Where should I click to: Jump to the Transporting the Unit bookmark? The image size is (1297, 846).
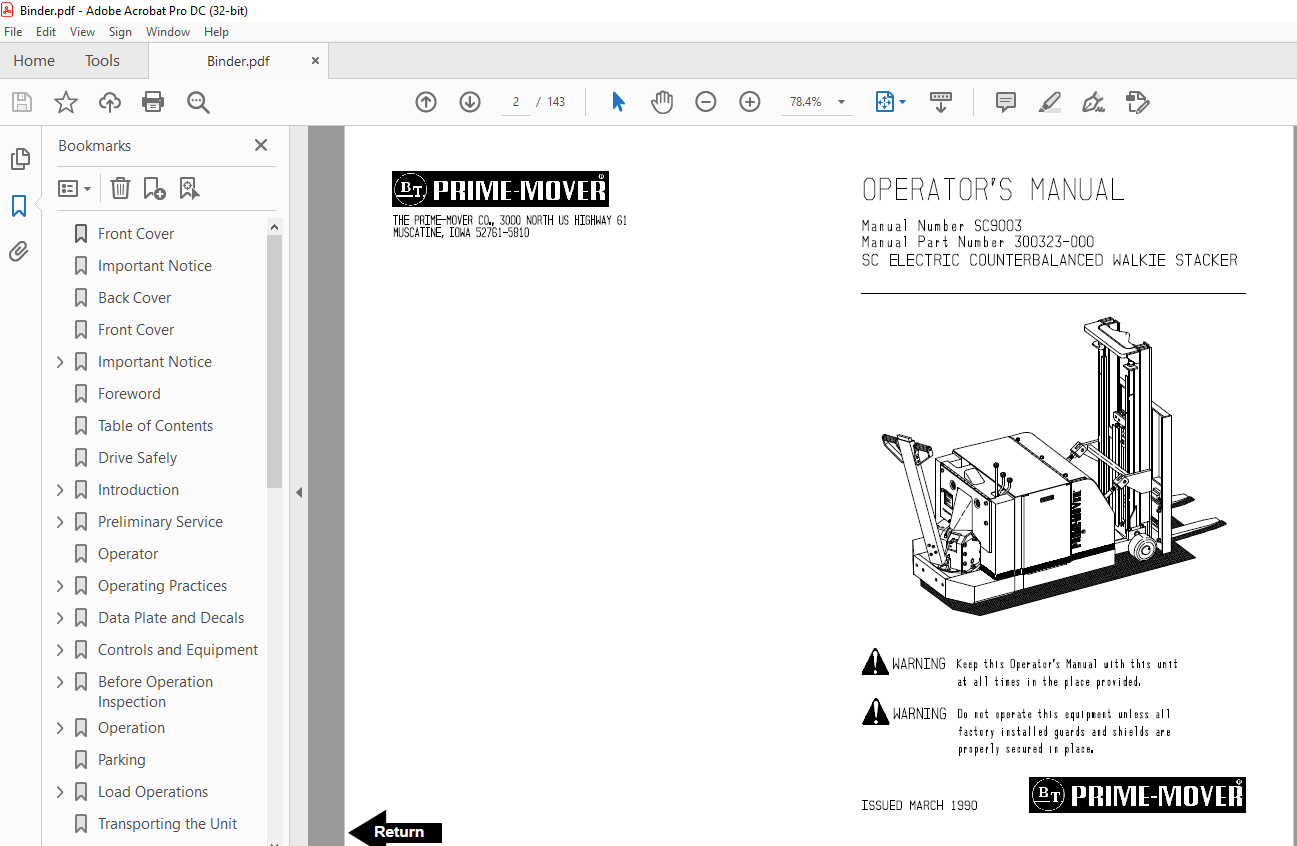point(168,824)
